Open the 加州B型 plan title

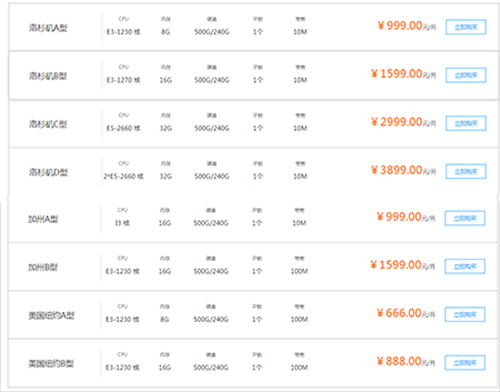click(x=43, y=267)
